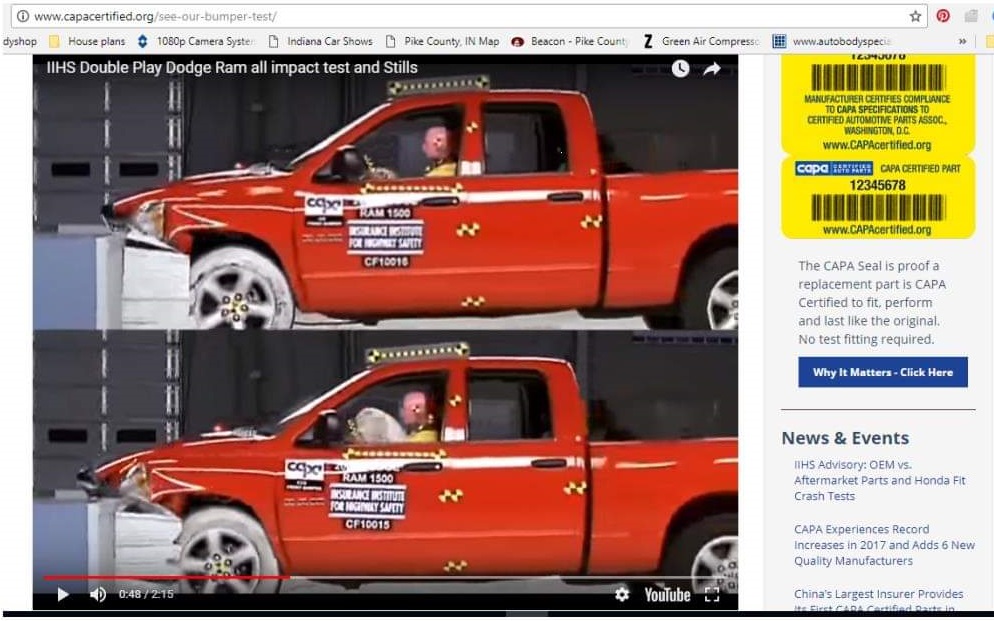
Task: Open video settings gear
Action: (x=622, y=594)
